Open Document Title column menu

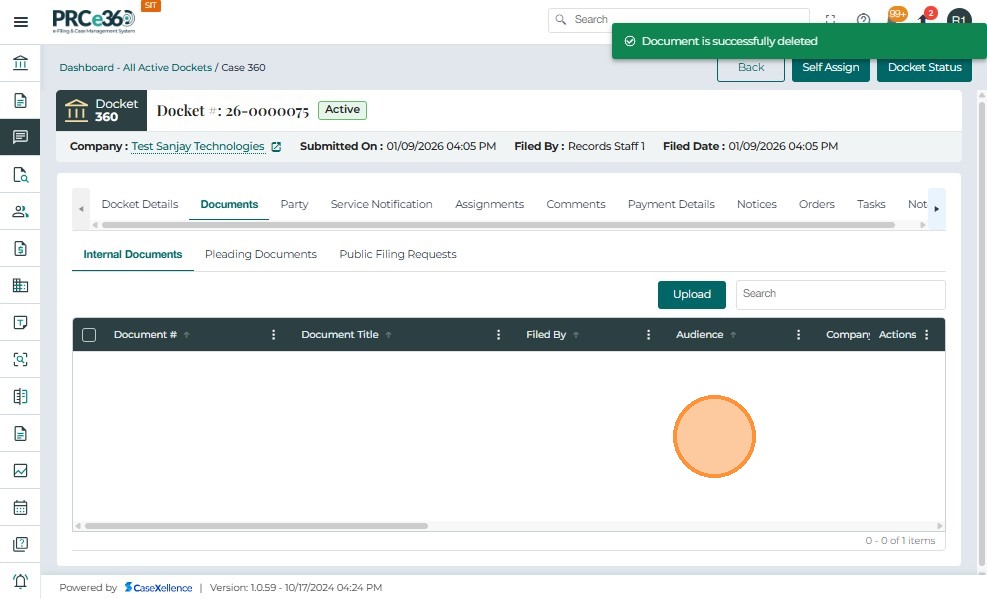pyautogui.click(x=499, y=335)
